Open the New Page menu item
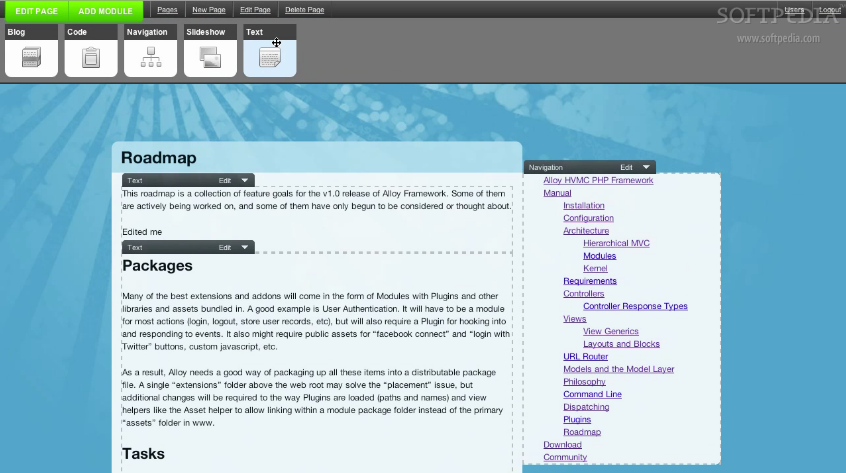This screenshot has height=473, width=846. (x=208, y=10)
